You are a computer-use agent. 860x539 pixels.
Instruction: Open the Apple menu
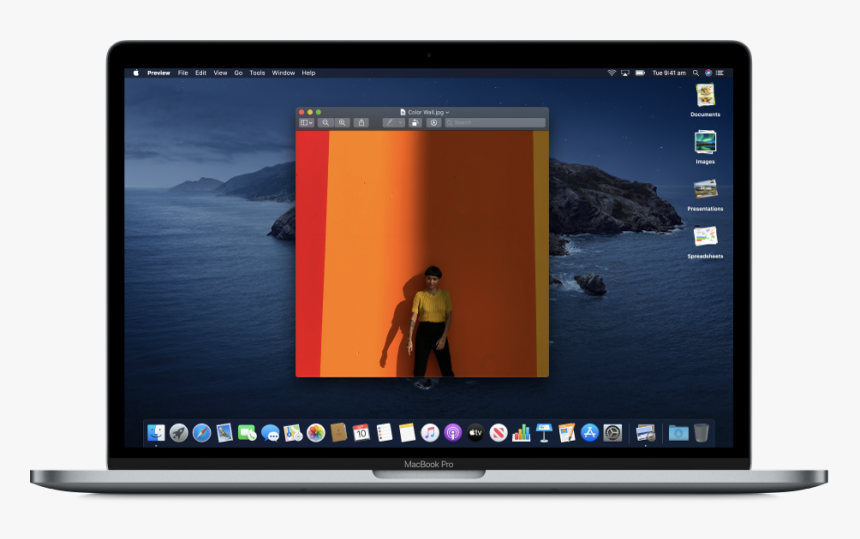pos(136,73)
